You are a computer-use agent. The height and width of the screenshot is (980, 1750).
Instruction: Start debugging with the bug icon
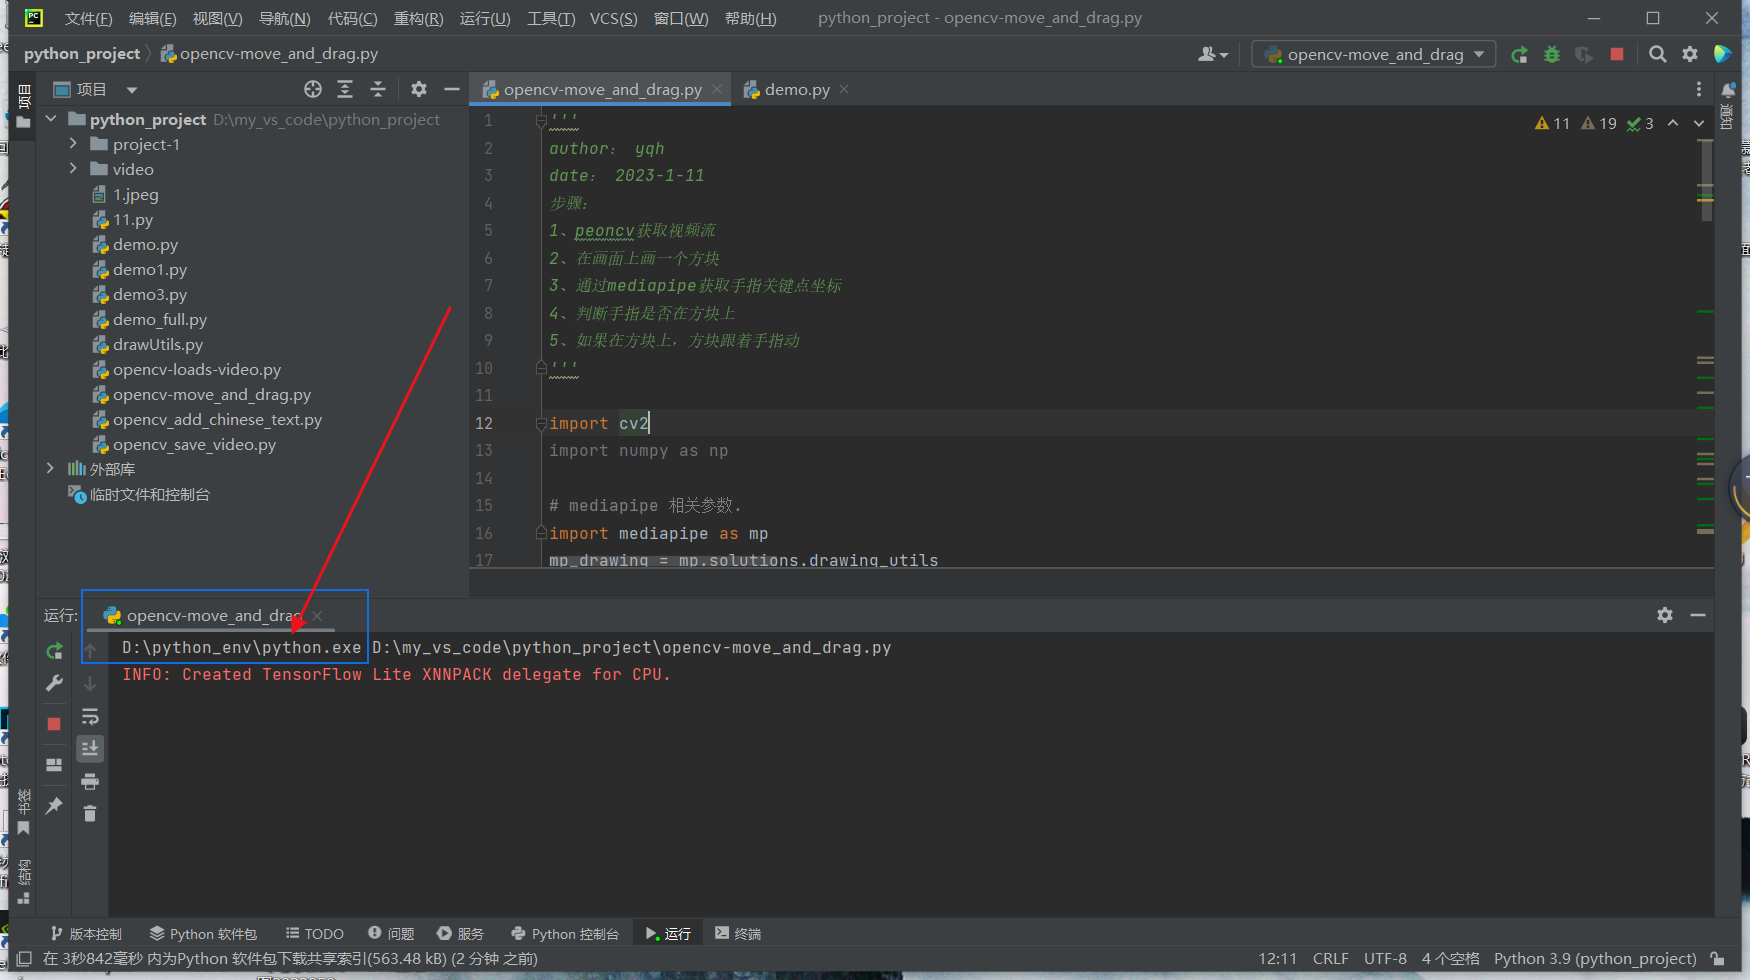1551,54
